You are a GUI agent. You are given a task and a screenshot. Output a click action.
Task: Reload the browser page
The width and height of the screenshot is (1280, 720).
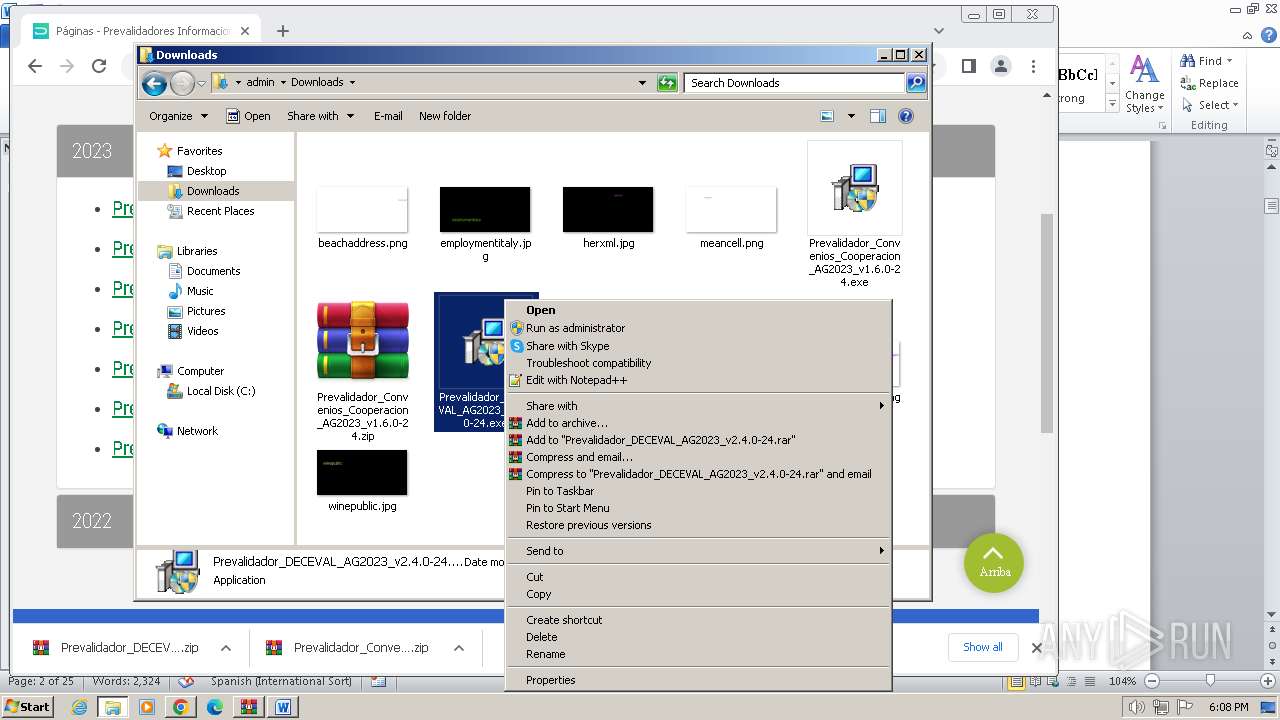99,66
